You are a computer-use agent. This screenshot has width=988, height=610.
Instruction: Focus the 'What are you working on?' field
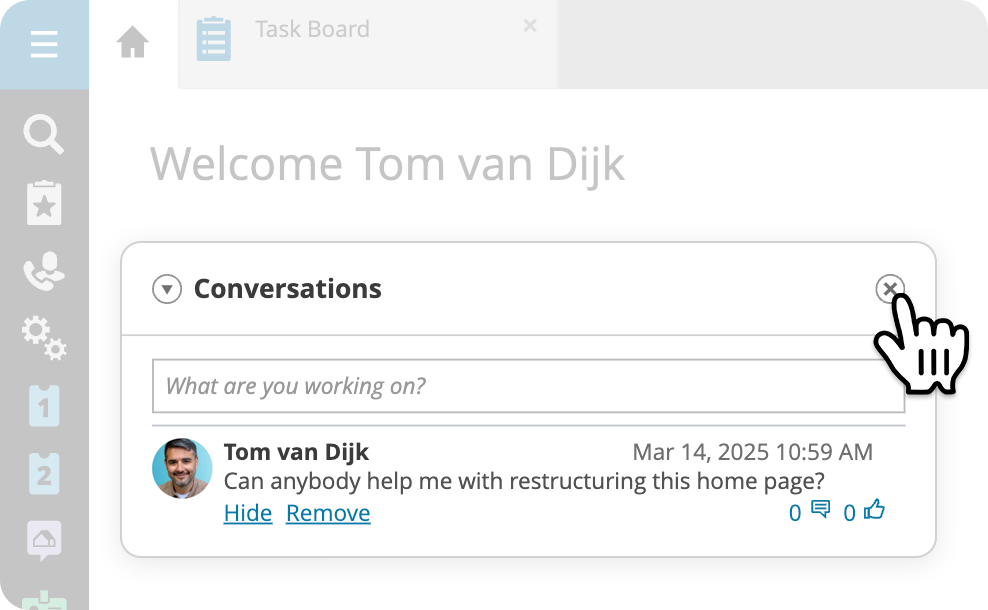point(528,386)
